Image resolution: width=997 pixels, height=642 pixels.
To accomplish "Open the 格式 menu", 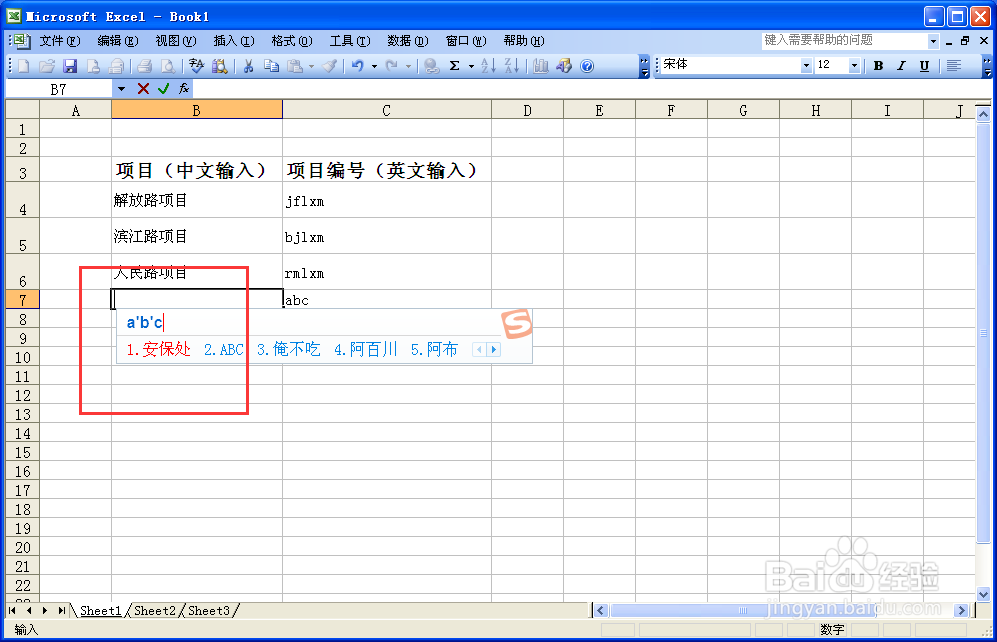I will [292, 41].
